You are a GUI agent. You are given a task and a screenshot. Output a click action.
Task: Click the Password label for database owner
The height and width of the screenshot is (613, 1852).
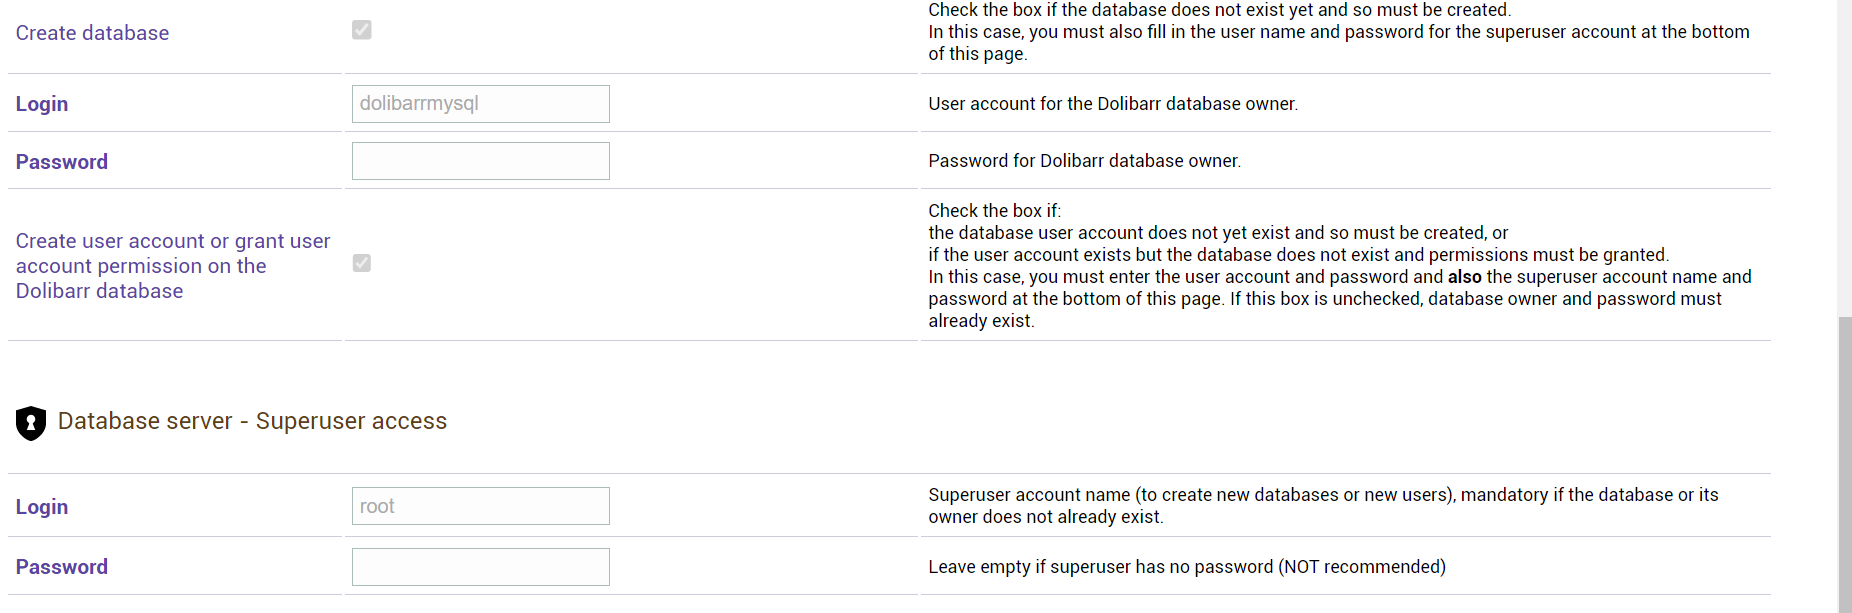(x=62, y=162)
